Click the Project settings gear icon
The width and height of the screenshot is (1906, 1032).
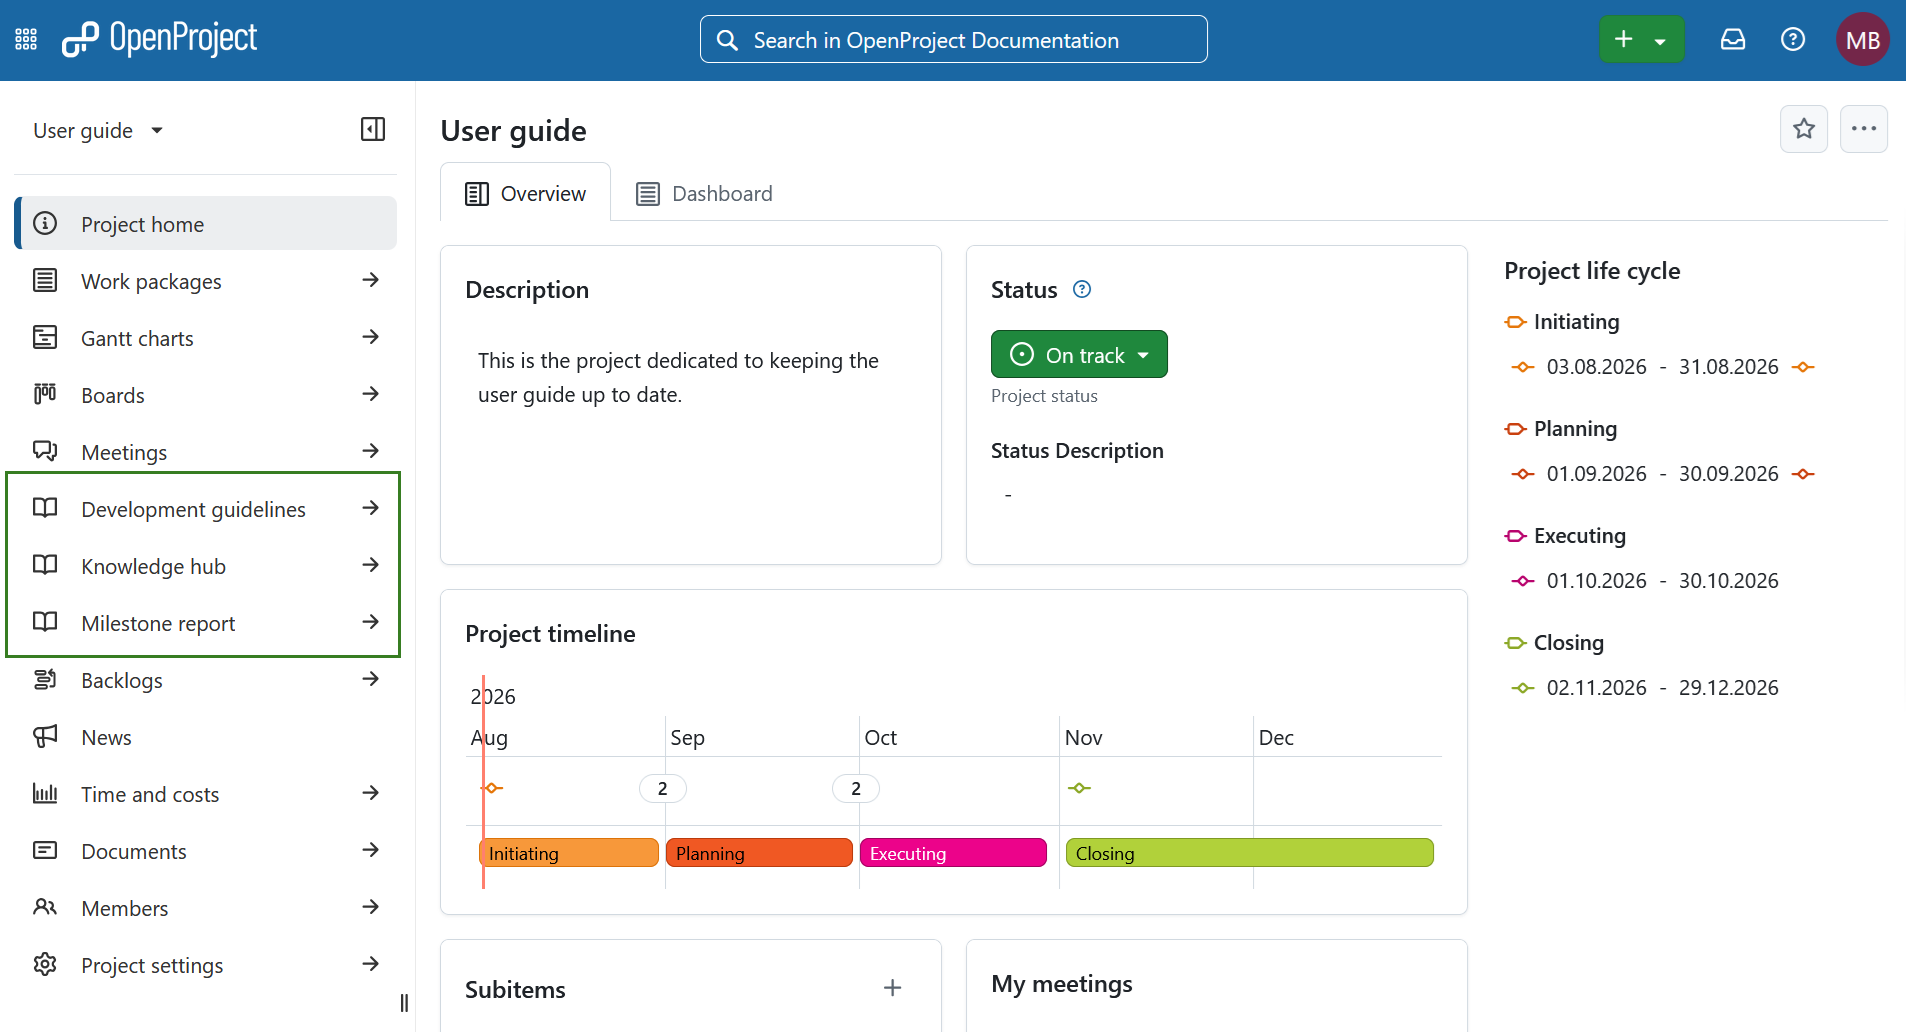click(45, 964)
